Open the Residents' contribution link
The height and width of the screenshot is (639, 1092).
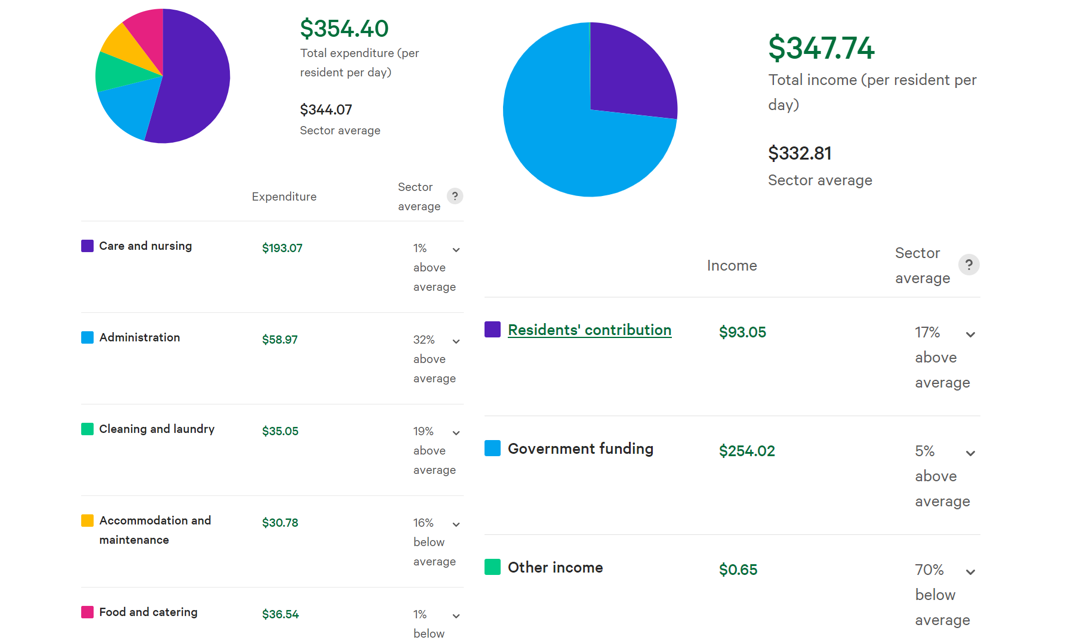pos(589,330)
